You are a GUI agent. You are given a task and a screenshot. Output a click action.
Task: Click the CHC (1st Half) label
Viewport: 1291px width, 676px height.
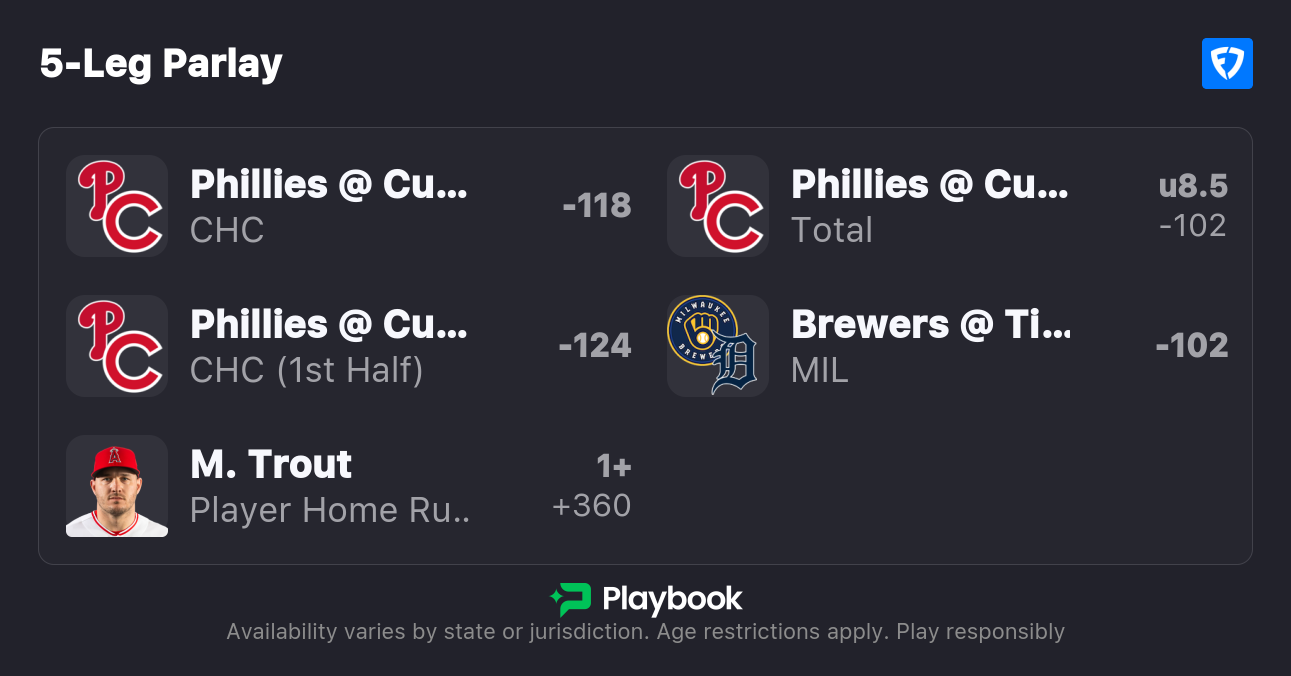[307, 370]
